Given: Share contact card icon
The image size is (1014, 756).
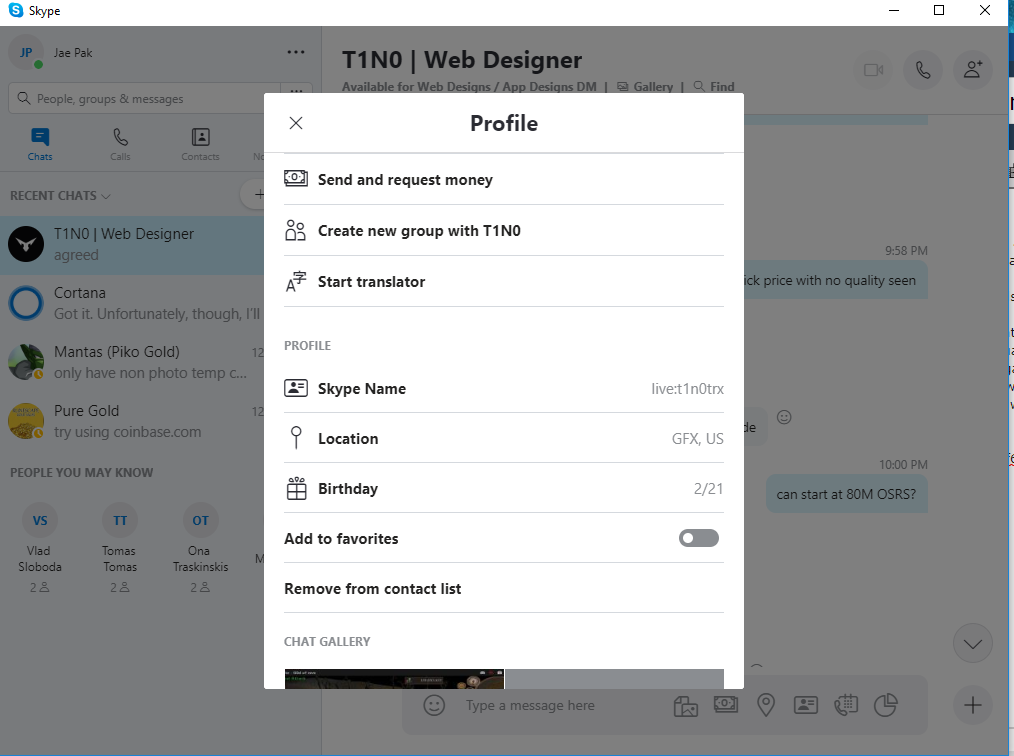Looking at the screenshot, I should tap(806, 705).
